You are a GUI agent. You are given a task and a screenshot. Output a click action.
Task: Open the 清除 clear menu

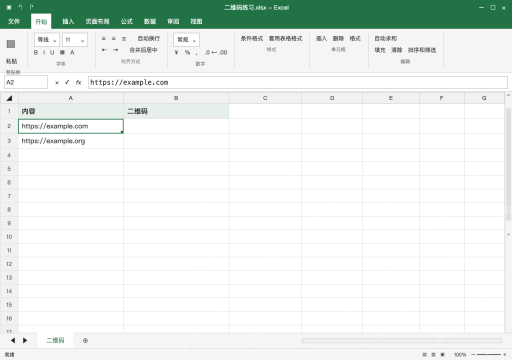[397, 50]
